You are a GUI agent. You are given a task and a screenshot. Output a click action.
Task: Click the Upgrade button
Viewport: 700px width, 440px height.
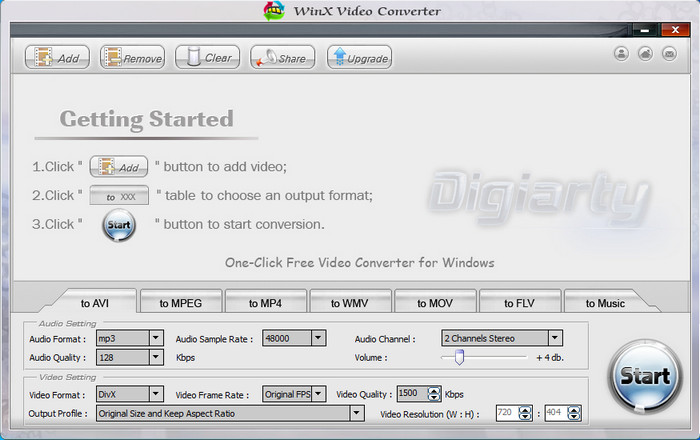358,58
